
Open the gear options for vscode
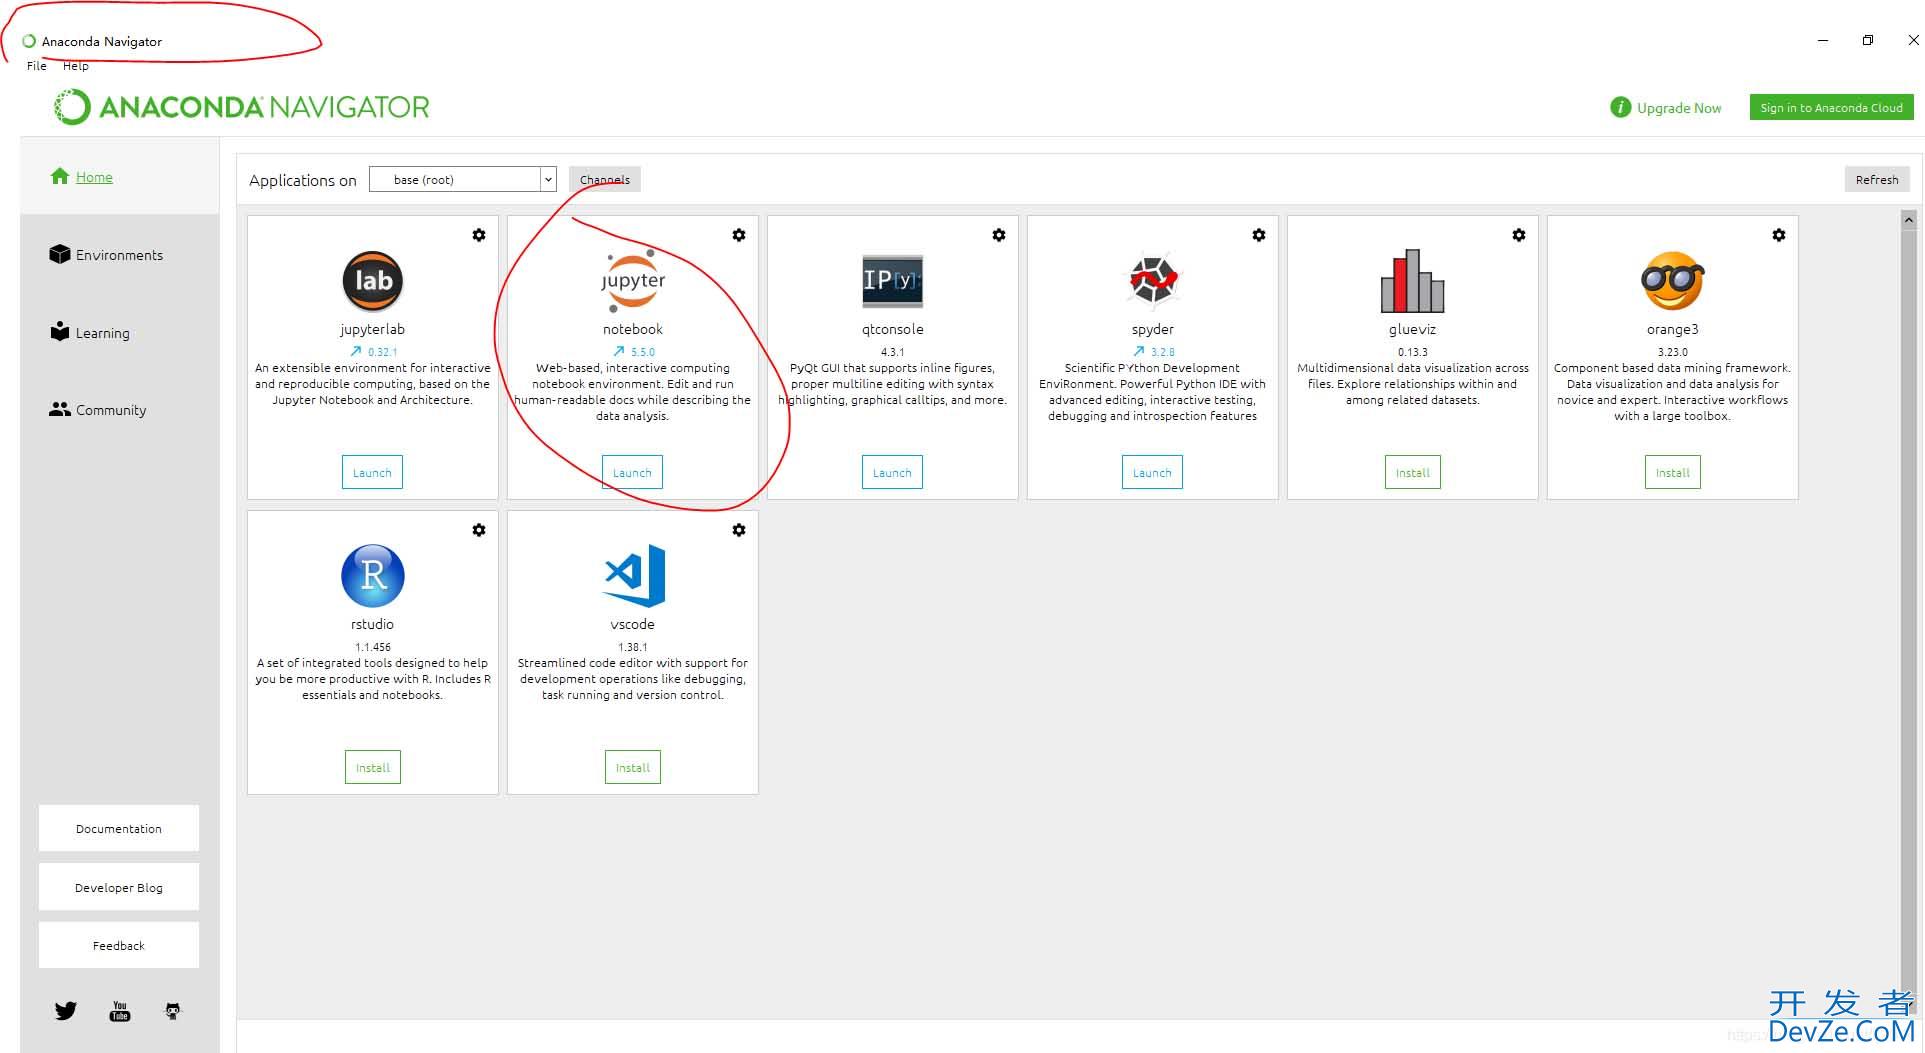(739, 530)
